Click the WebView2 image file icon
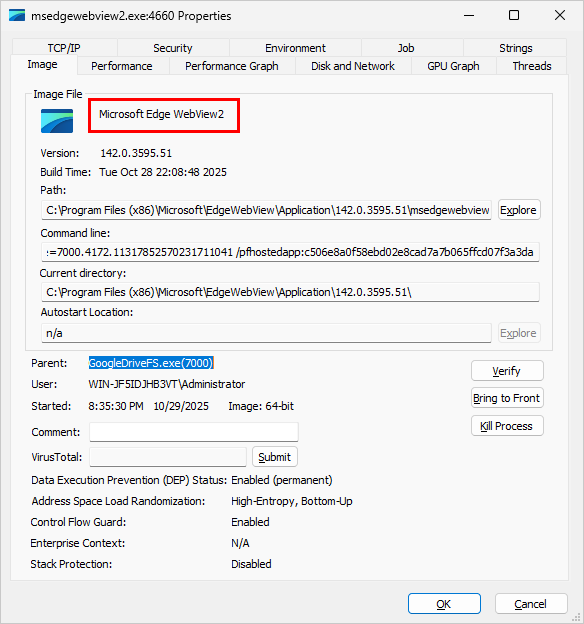Viewport: 584px width, 624px height. pyautogui.click(x=57, y=121)
